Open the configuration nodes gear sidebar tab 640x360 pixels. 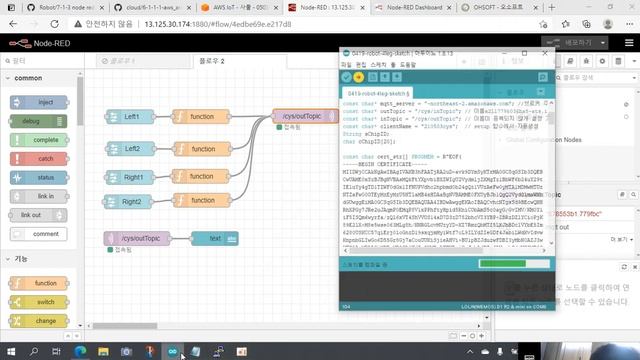point(602,61)
